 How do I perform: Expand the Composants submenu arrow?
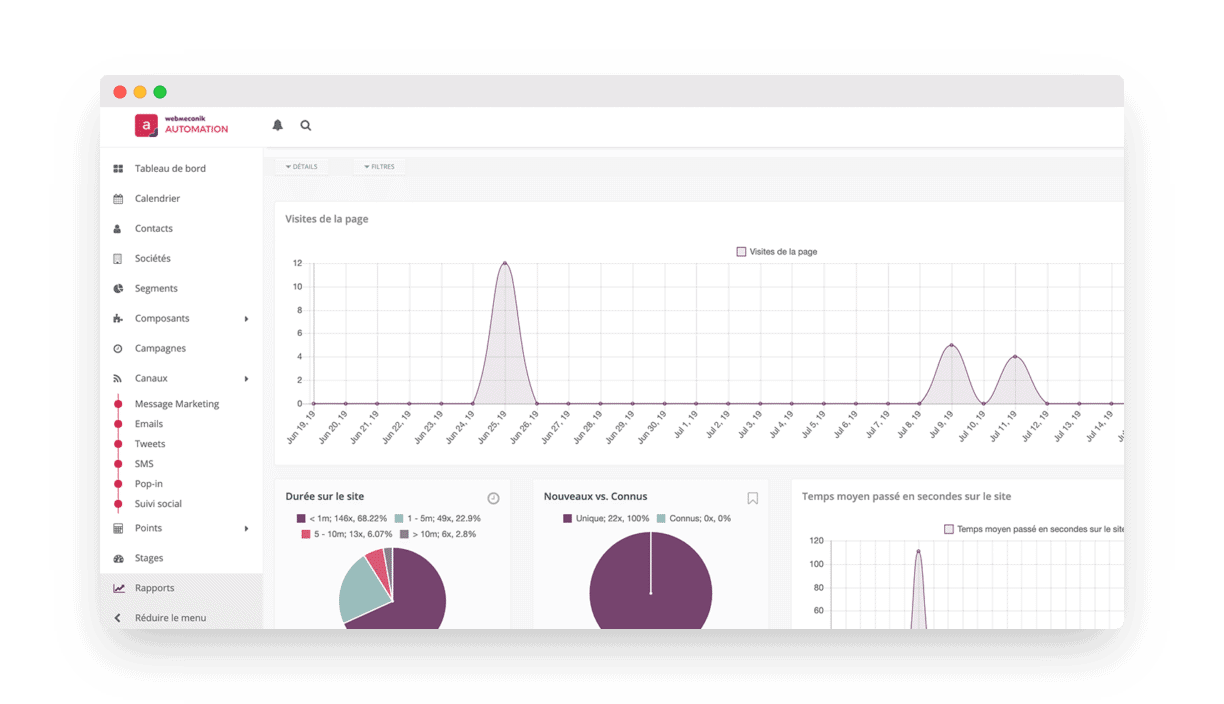coord(246,319)
